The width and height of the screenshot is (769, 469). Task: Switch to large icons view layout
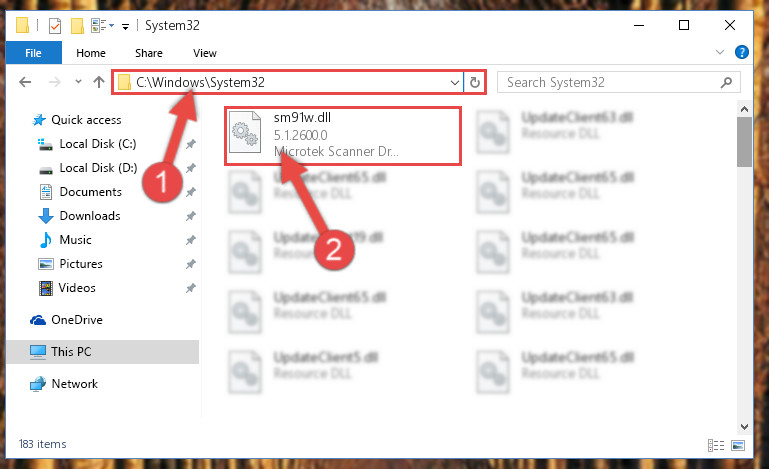pyautogui.click(x=738, y=445)
